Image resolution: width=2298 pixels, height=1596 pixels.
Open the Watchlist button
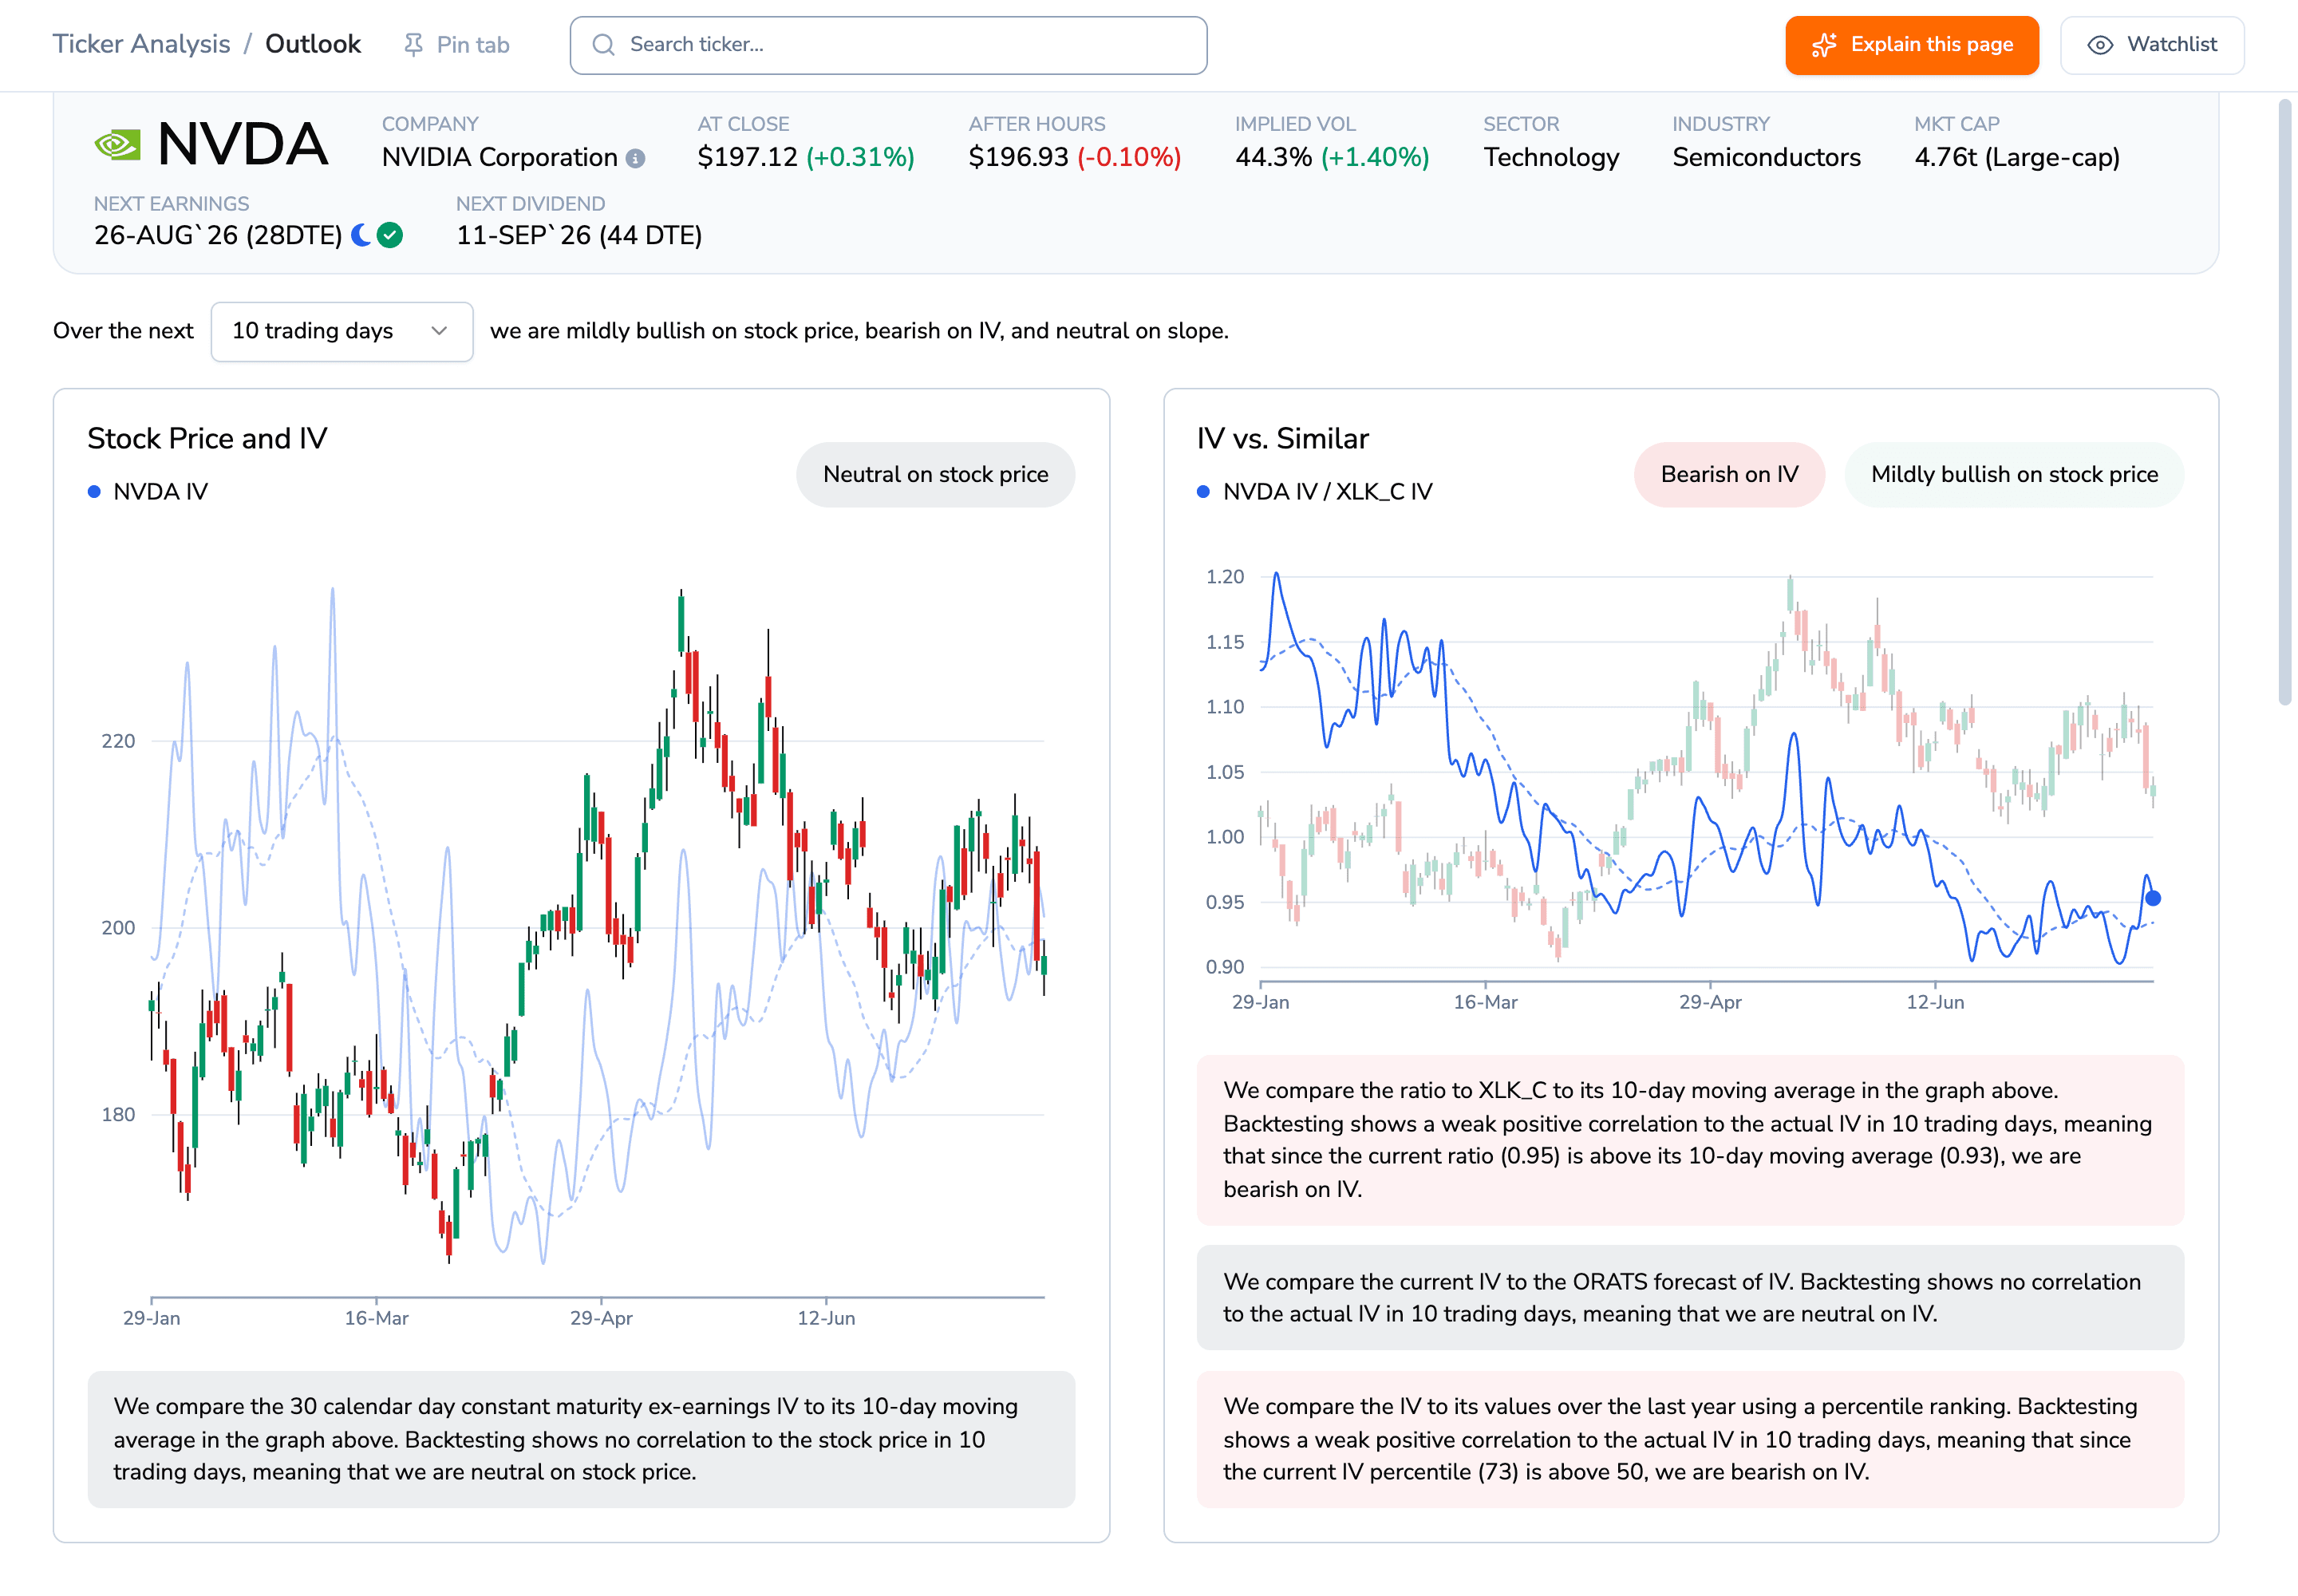coord(2152,45)
